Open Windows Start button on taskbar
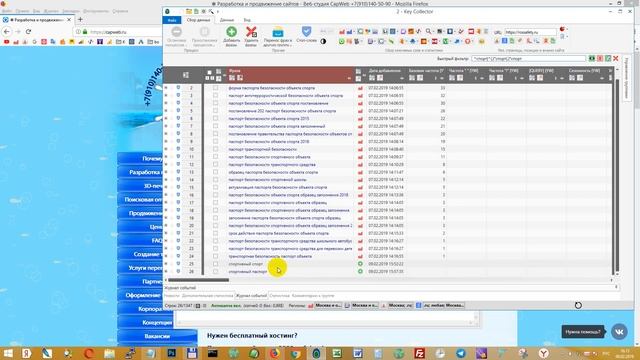This screenshot has height=360, width=640. tap(8, 353)
